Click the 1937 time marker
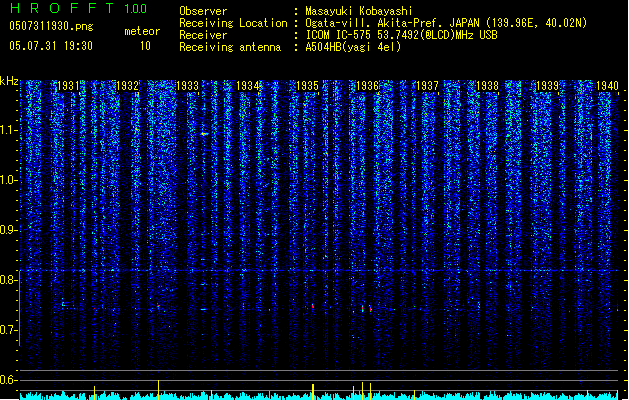Screen dimensions: 629x400 tap(427, 86)
